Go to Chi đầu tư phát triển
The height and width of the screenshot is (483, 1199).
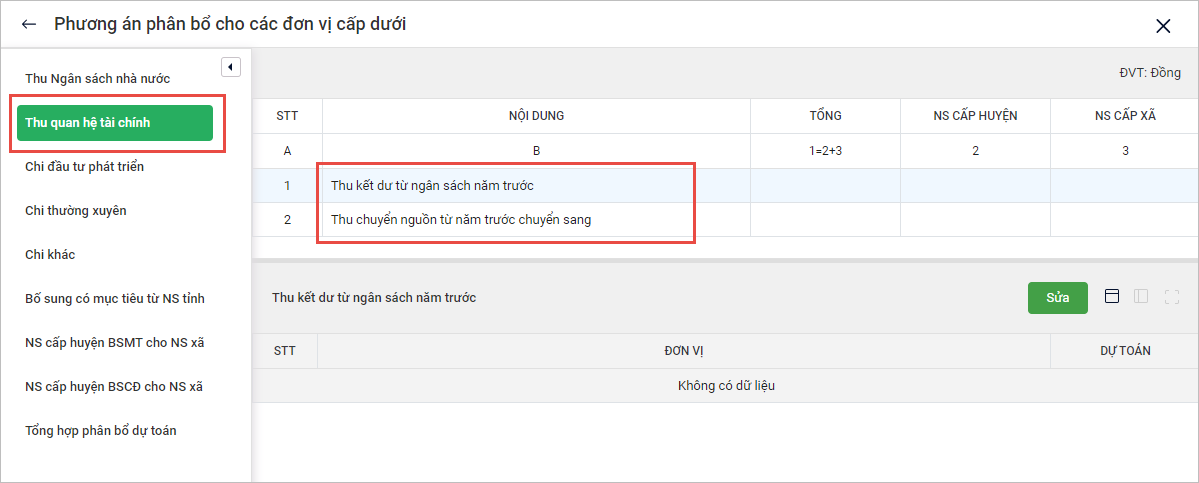[85, 166]
